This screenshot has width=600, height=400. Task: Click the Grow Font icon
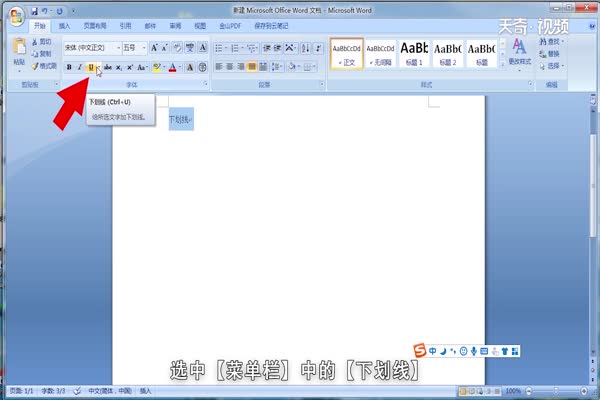(155, 47)
